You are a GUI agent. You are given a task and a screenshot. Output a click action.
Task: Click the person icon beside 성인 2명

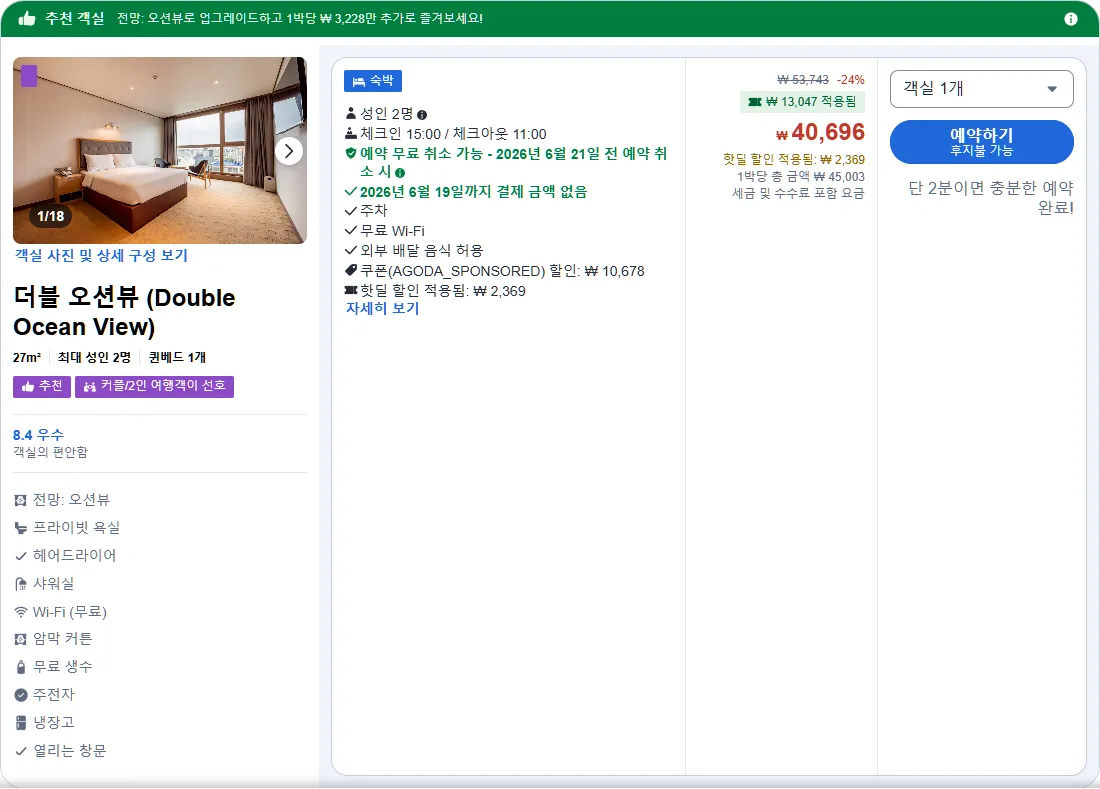[351, 113]
